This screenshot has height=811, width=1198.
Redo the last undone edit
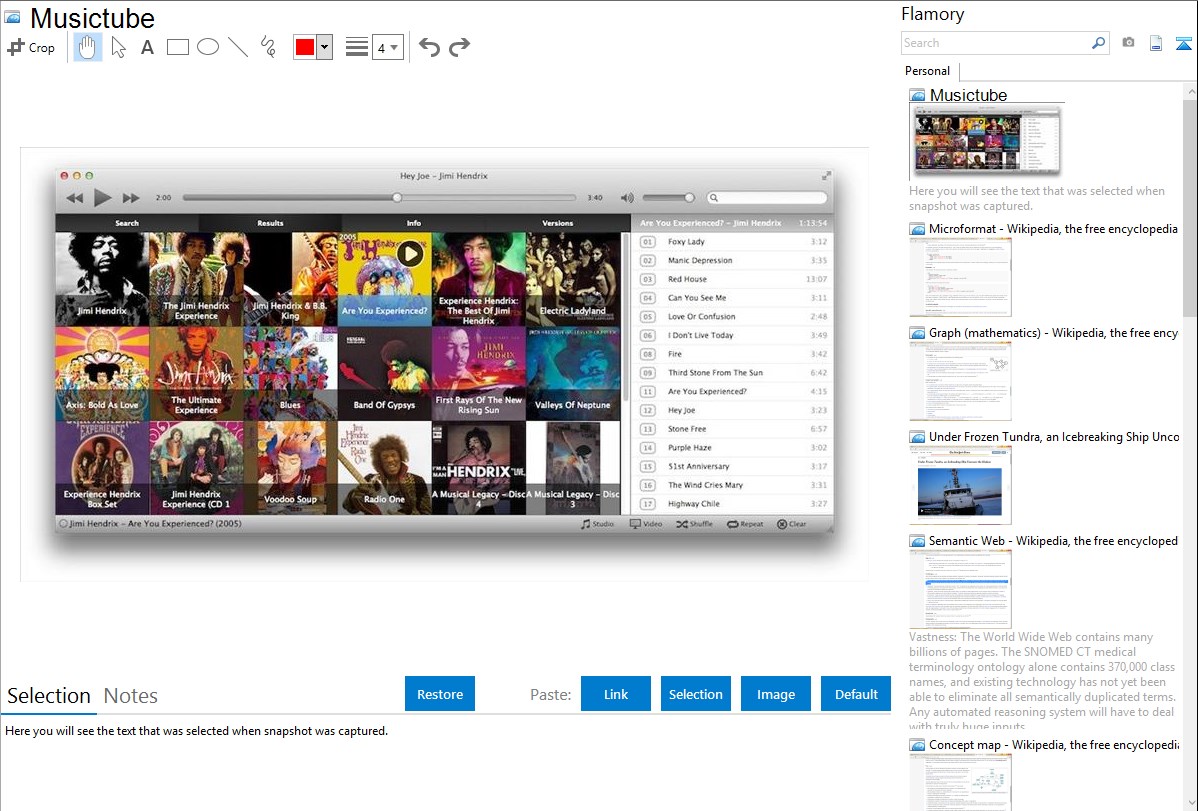[460, 47]
